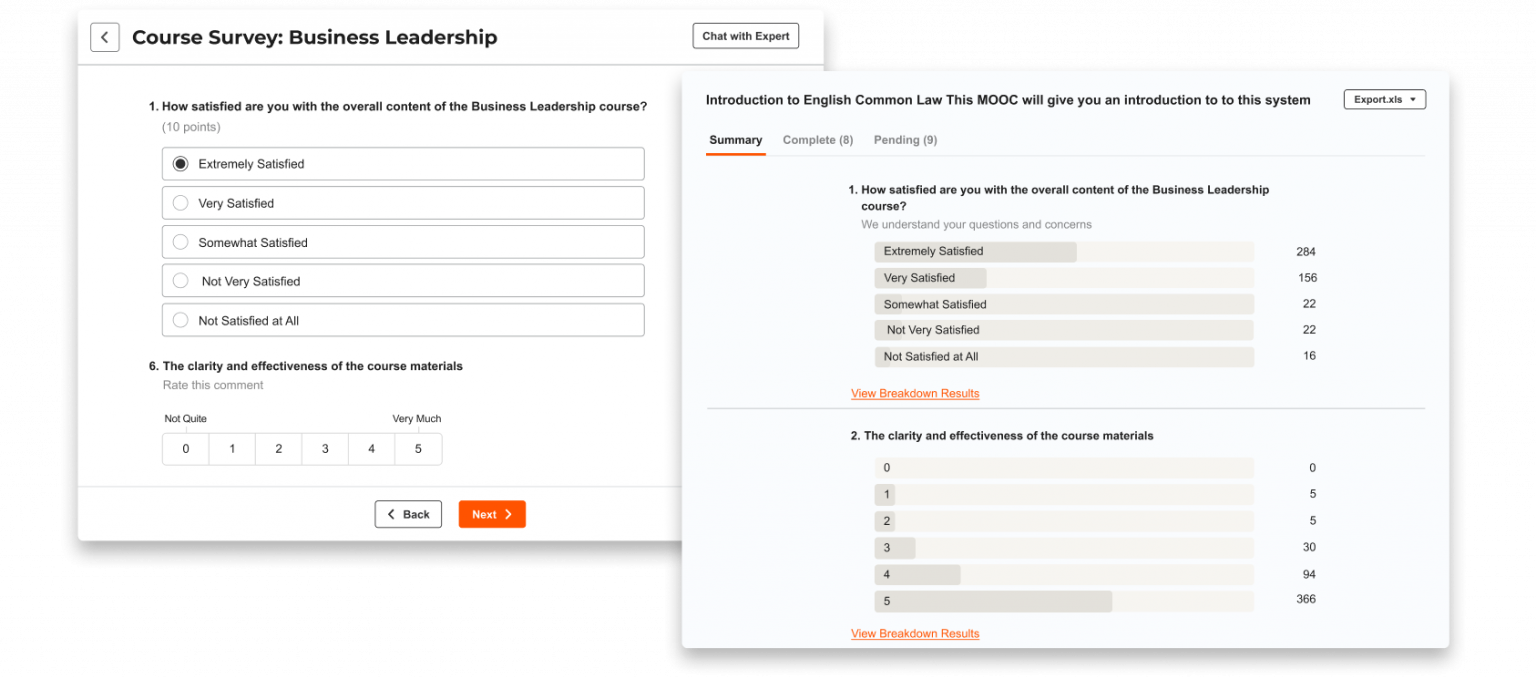Select the Extremely Satisfied radio button
The width and height of the screenshot is (1536, 679).
coord(180,163)
